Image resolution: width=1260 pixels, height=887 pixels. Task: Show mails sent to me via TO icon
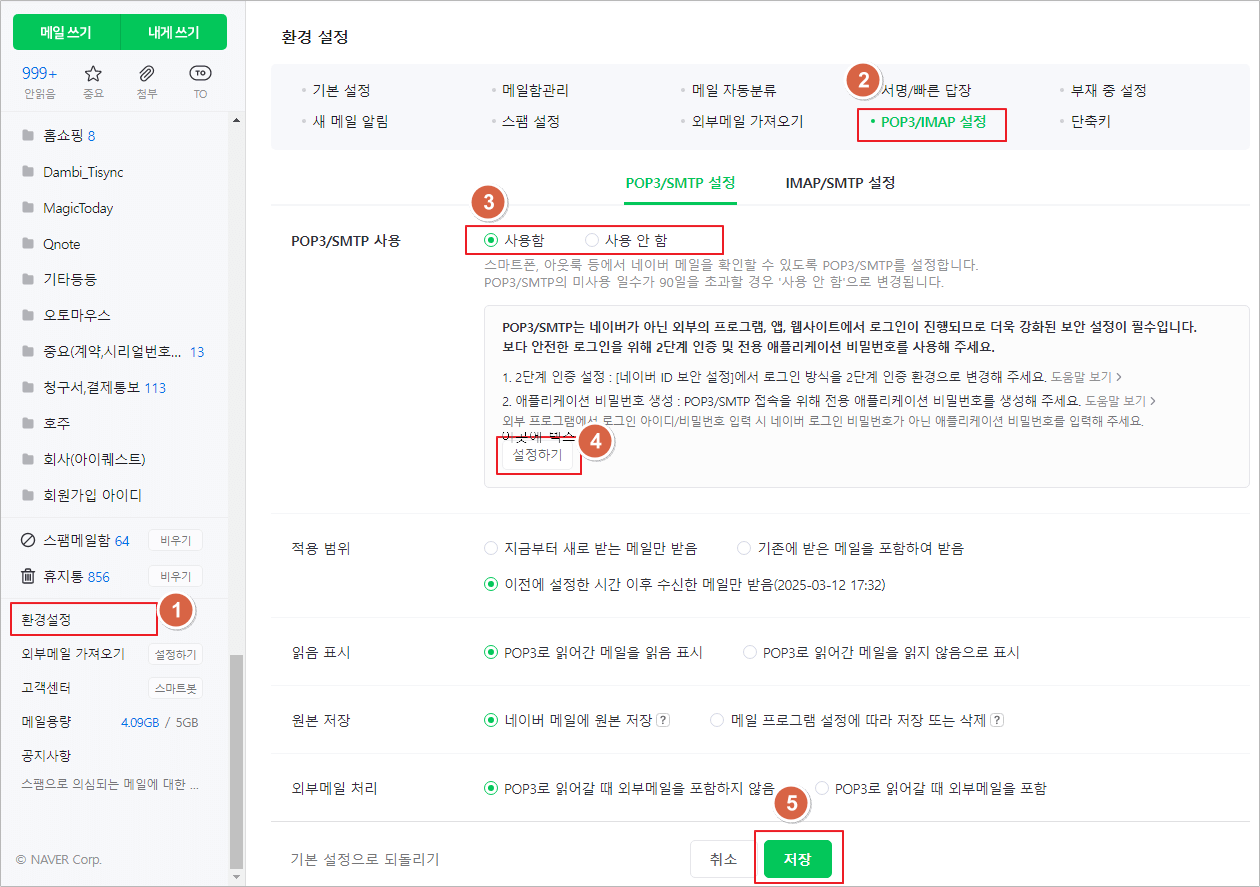200,82
